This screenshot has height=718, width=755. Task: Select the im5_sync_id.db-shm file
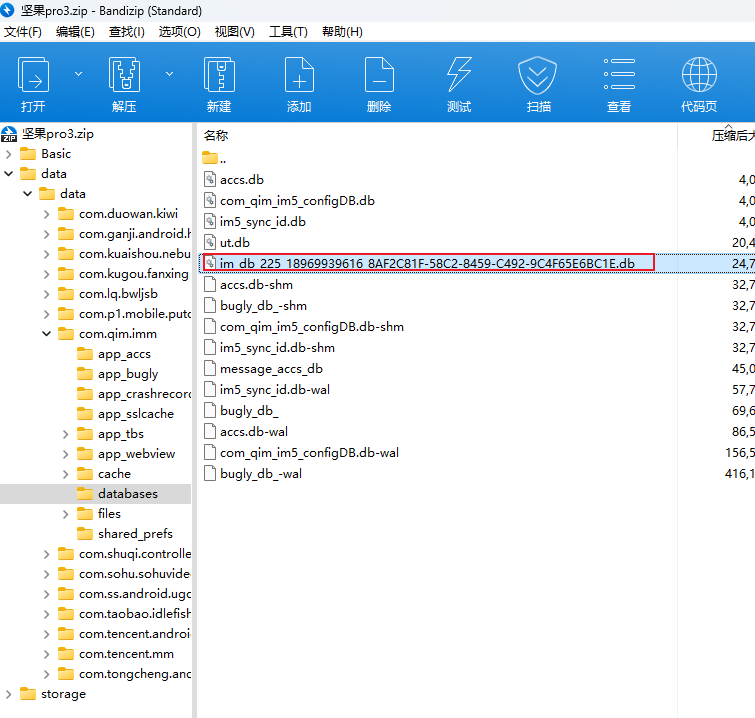(277, 348)
